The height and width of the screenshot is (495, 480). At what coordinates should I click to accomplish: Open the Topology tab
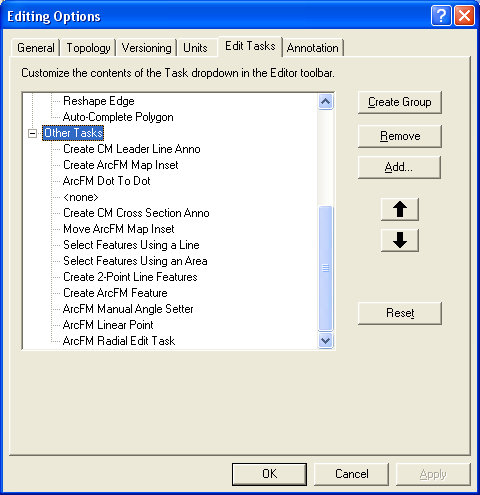point(88,48)
